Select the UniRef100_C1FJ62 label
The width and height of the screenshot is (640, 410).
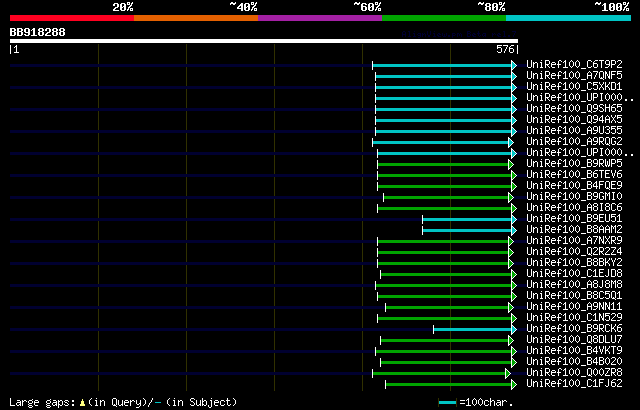[x=574, y=384]
